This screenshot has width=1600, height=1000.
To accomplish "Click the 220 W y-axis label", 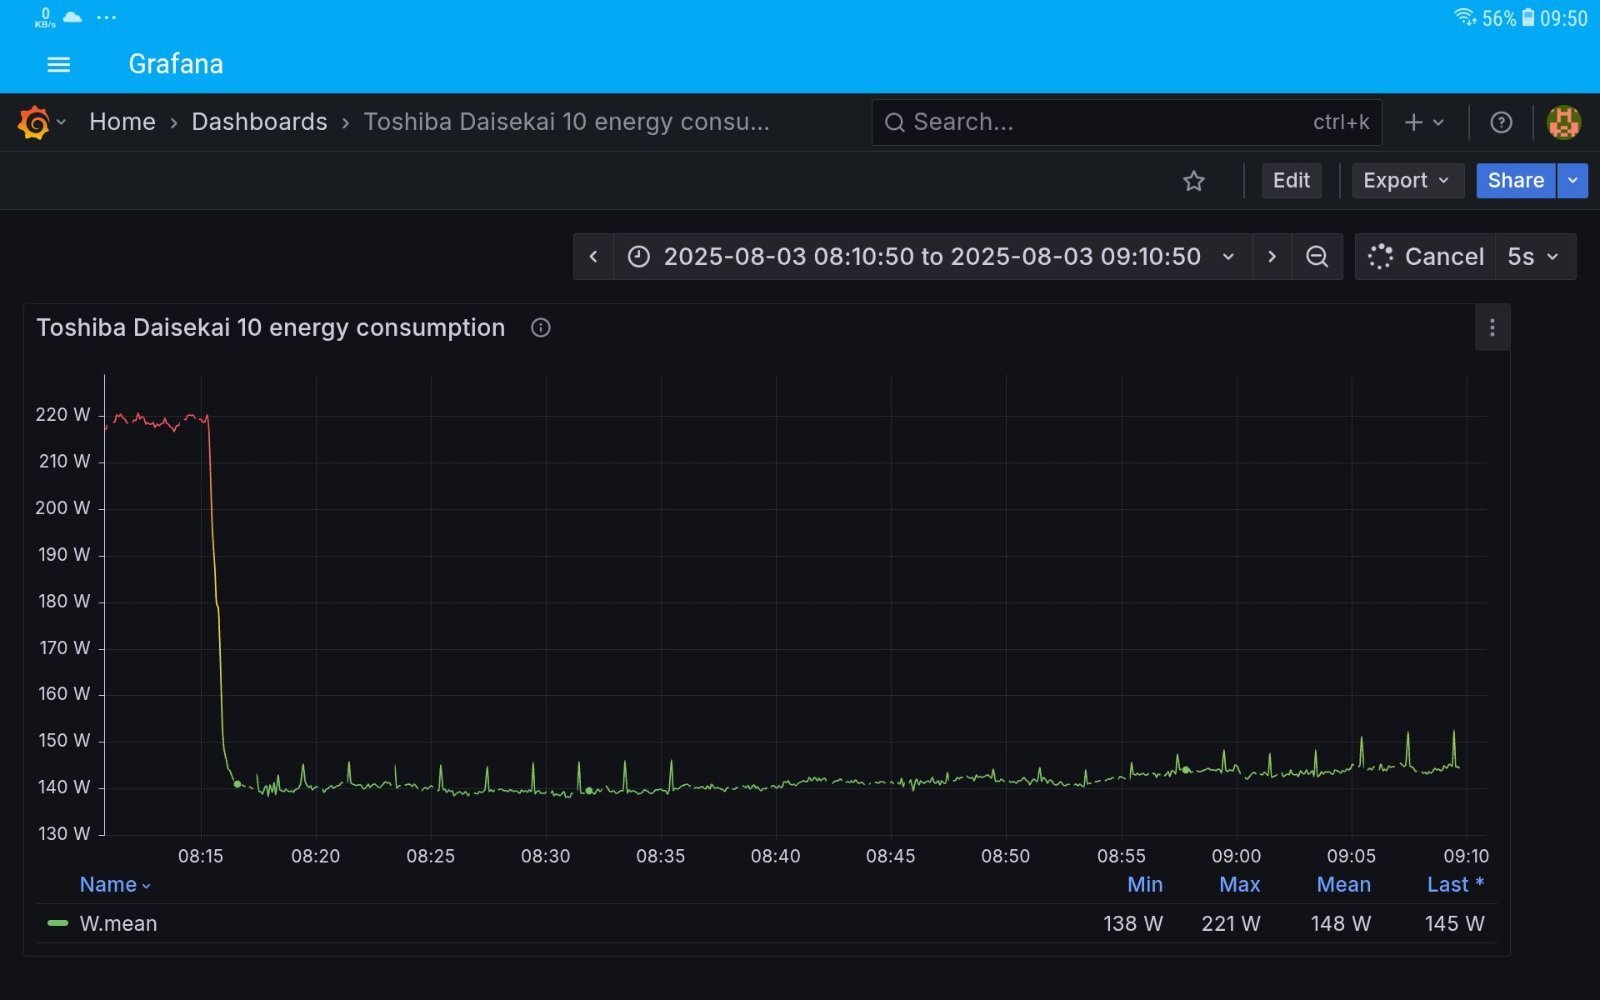I will 63,415.
